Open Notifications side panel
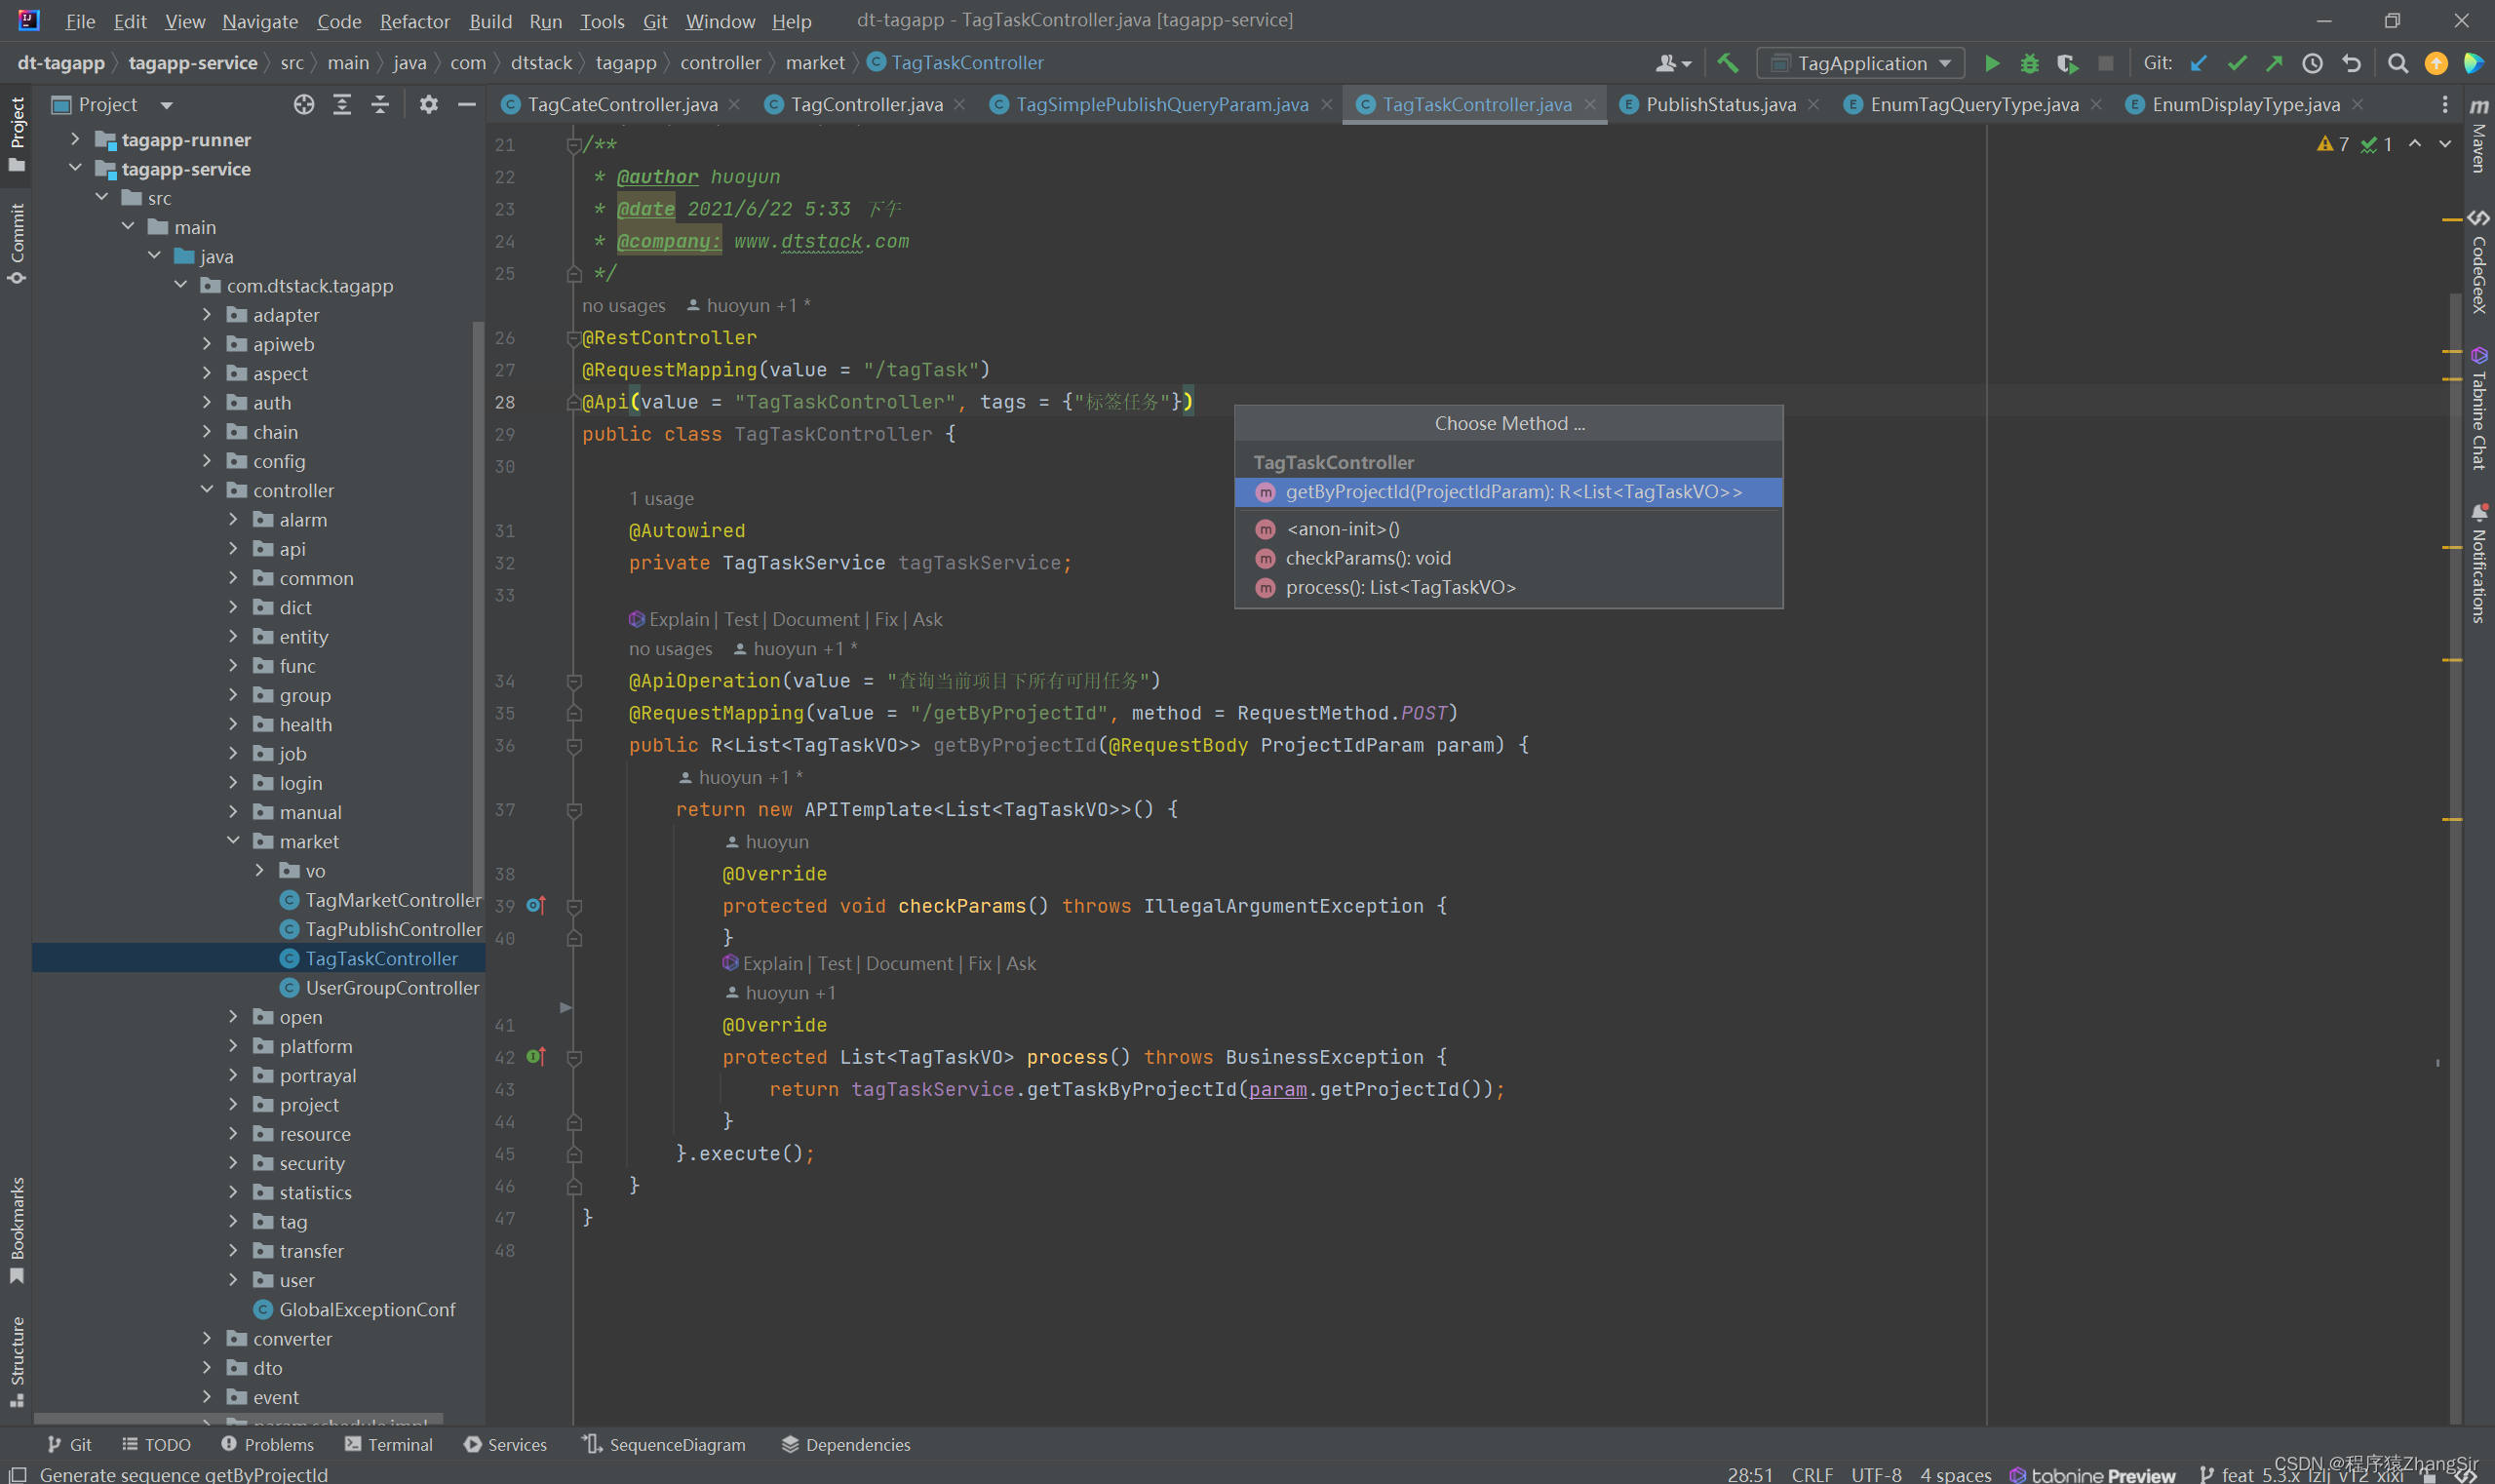Screen dimensions: 2495x1484 coord(2479,564)
